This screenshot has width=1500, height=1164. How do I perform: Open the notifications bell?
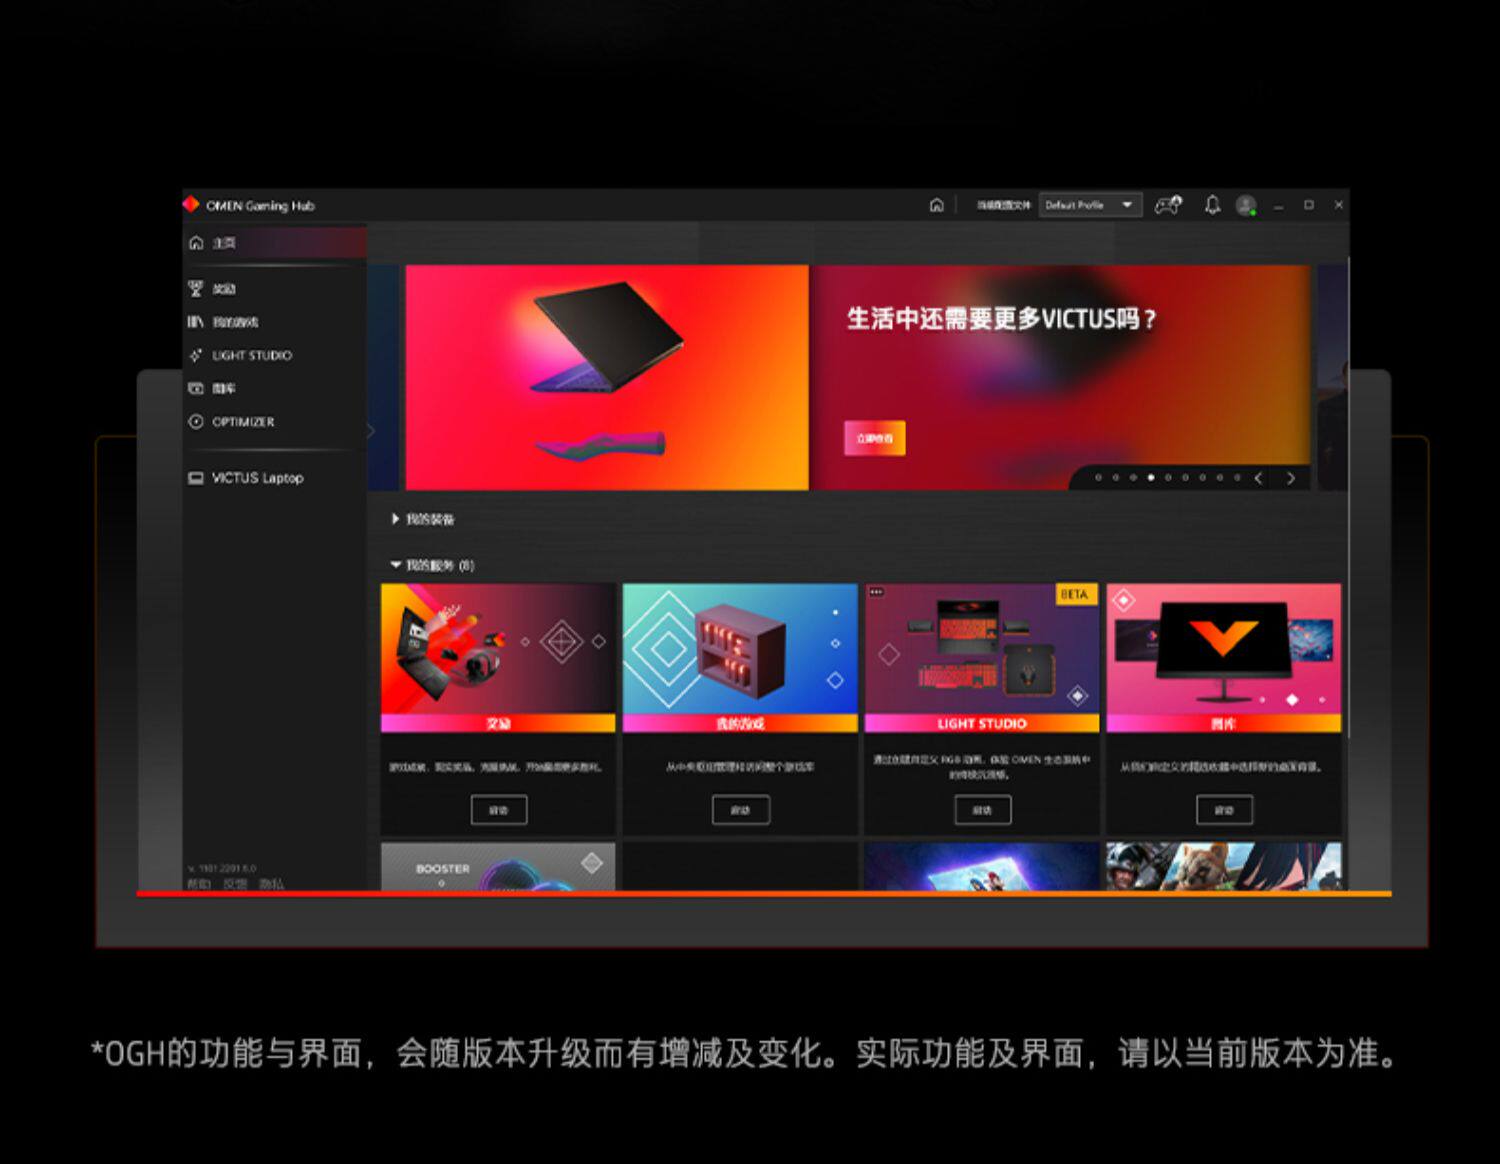pos(1212,205)
